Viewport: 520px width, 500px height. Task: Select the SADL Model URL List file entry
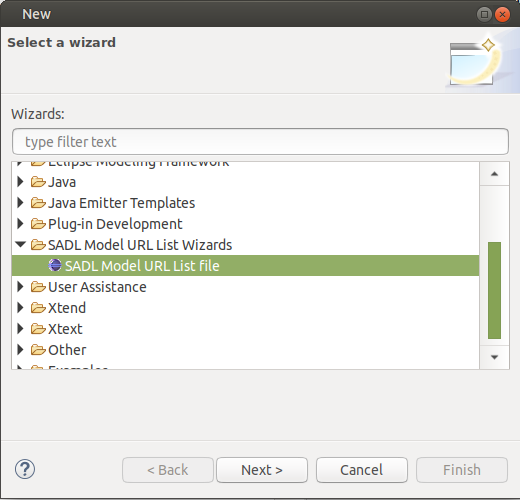tap(245, 266)
